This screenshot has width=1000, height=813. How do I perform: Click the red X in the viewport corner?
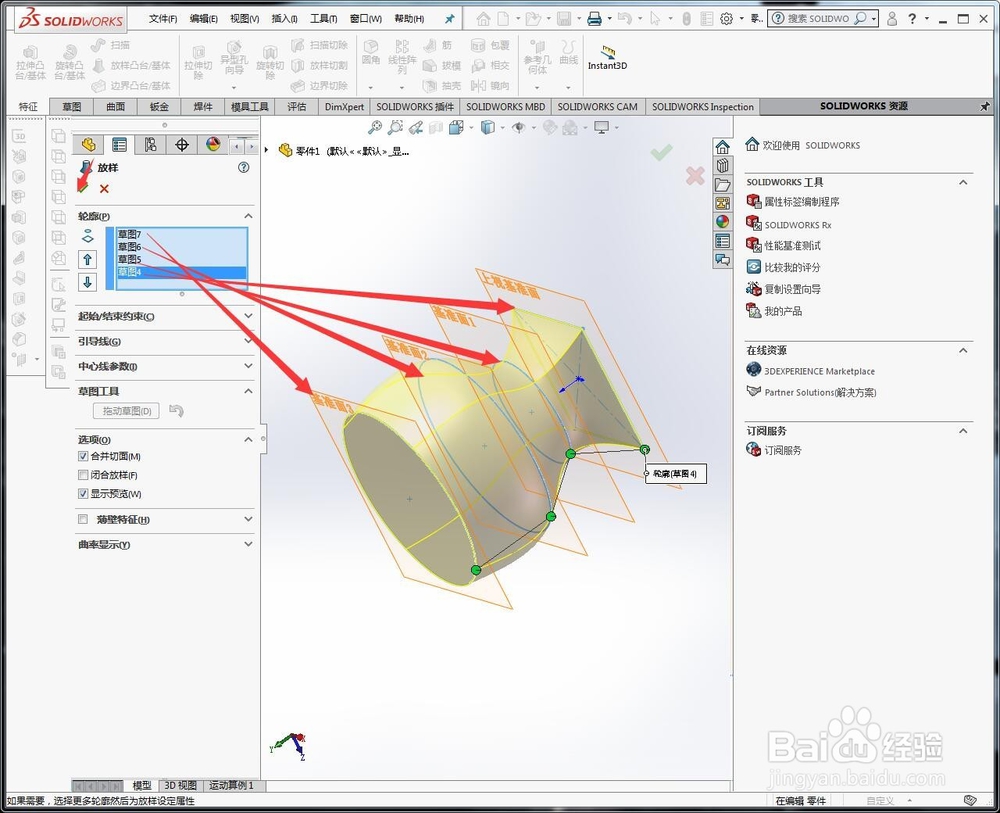coord(695,176)
